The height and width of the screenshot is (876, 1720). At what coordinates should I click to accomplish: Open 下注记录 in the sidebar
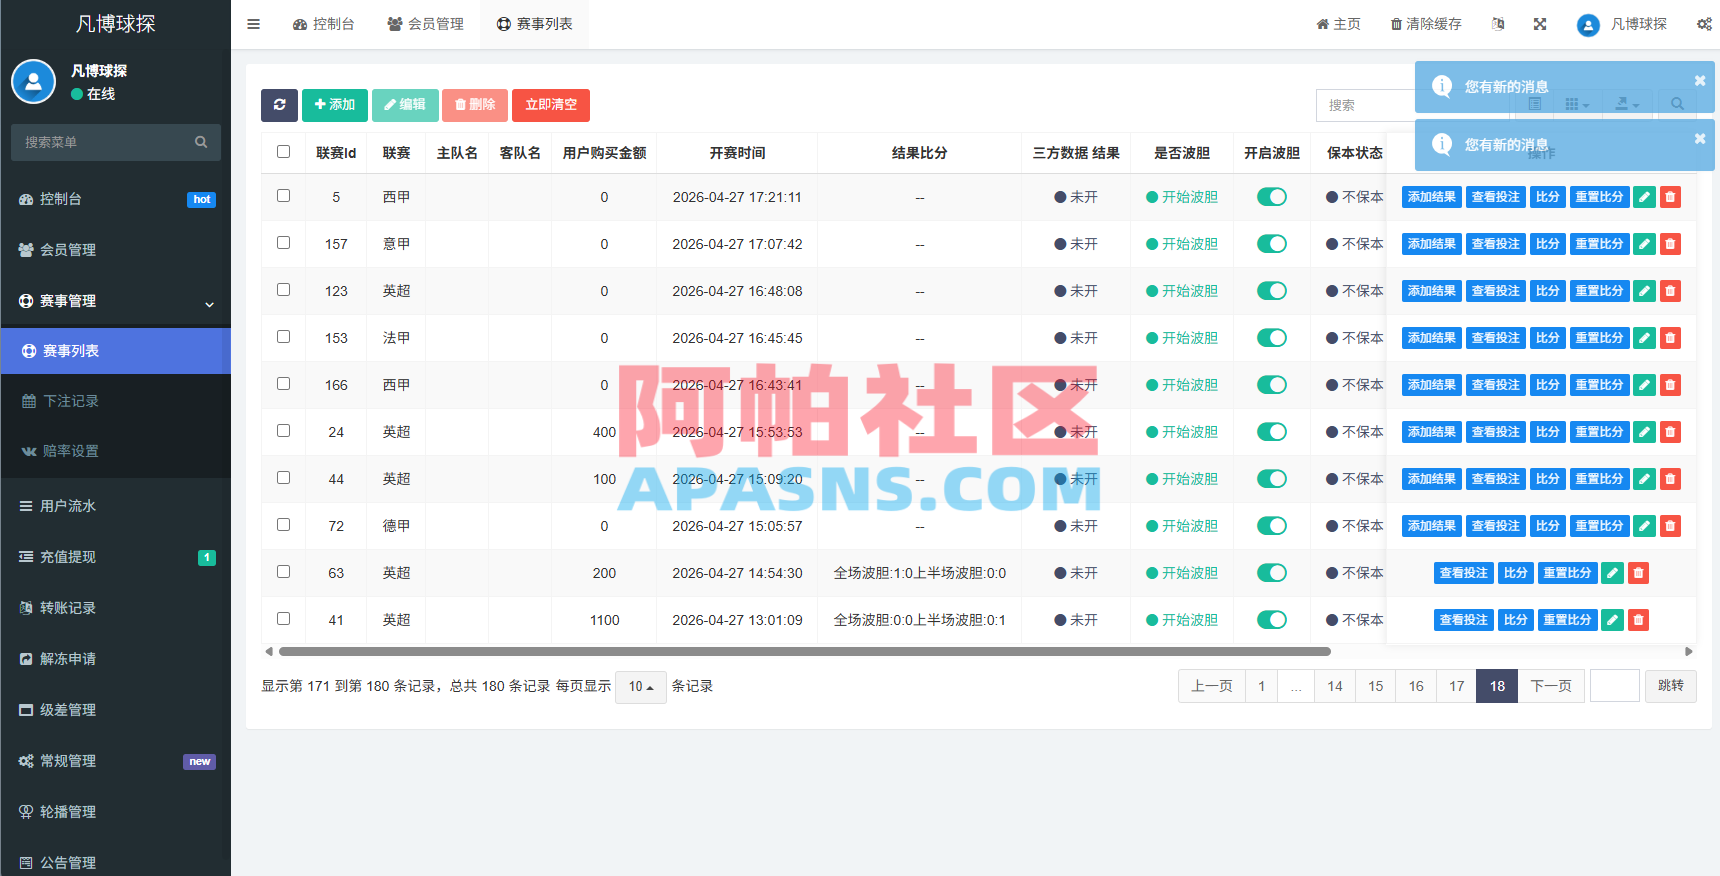[x=116, y=401]
